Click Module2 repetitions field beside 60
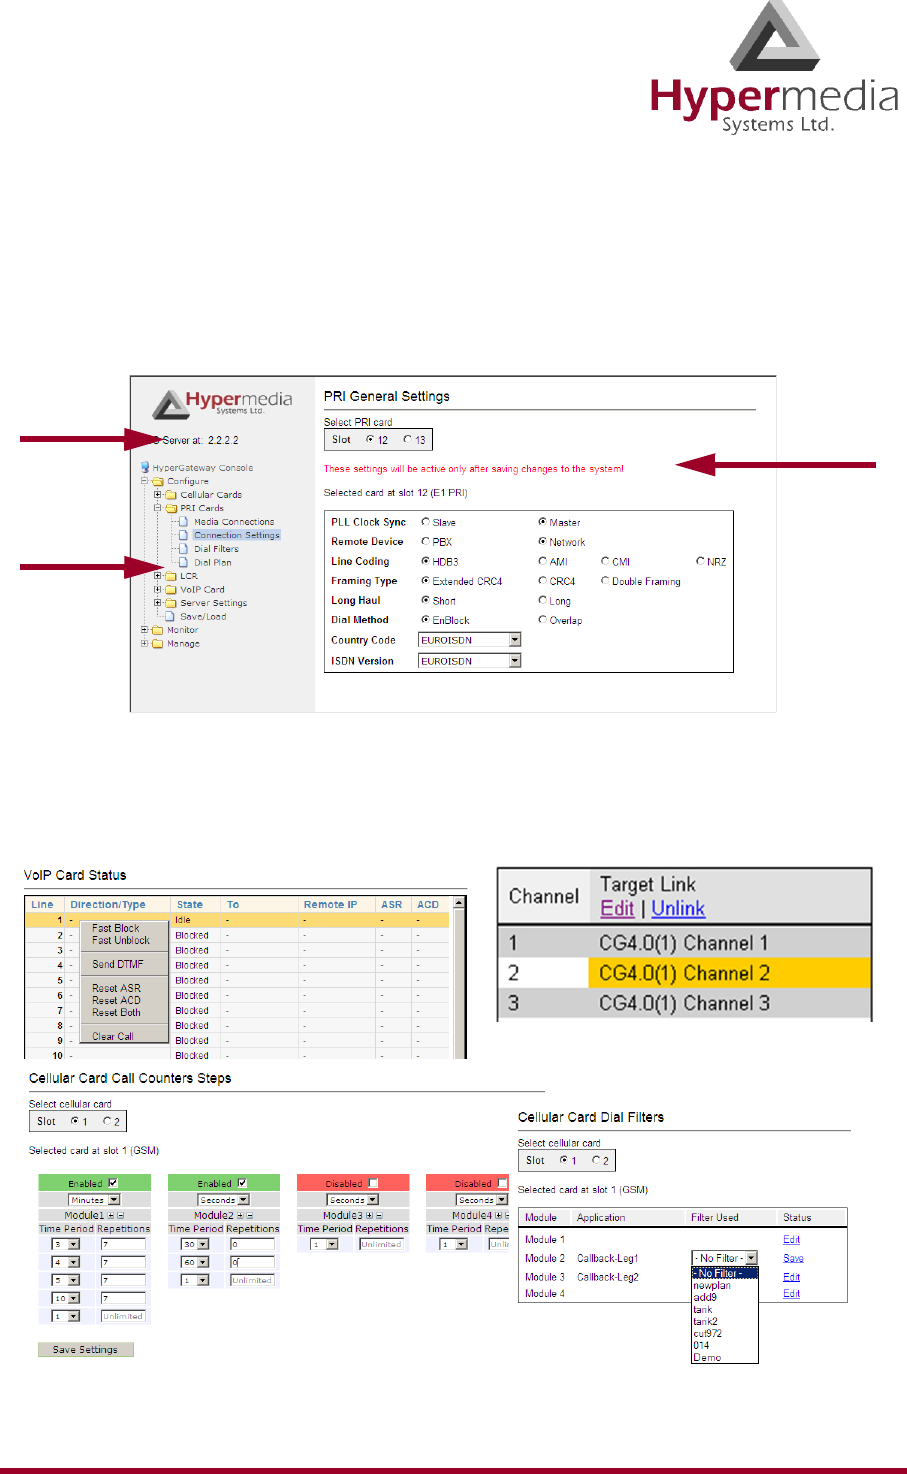Image resolution: width=907 pixels, height=1474 pixels. coord(252,1262)
